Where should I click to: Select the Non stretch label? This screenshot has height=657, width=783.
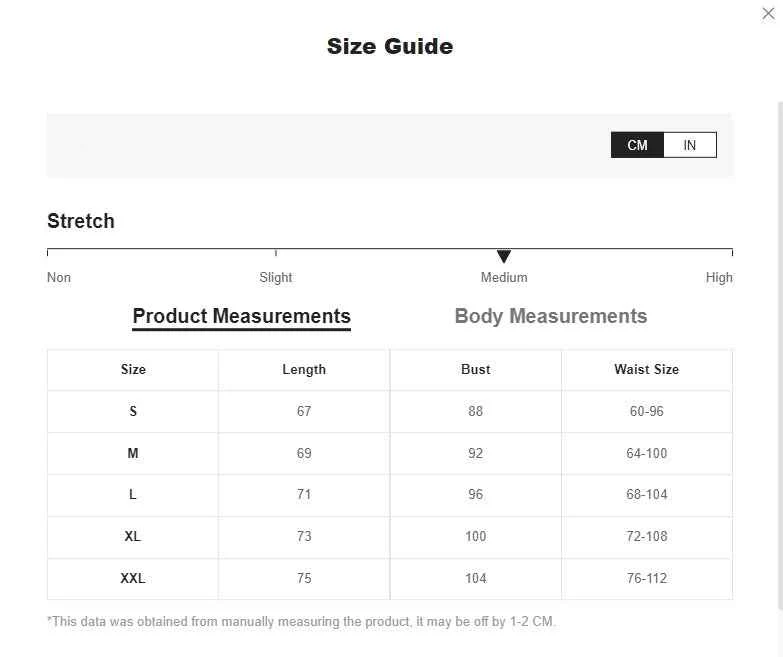pyautogui.click(x=59, y=278)
